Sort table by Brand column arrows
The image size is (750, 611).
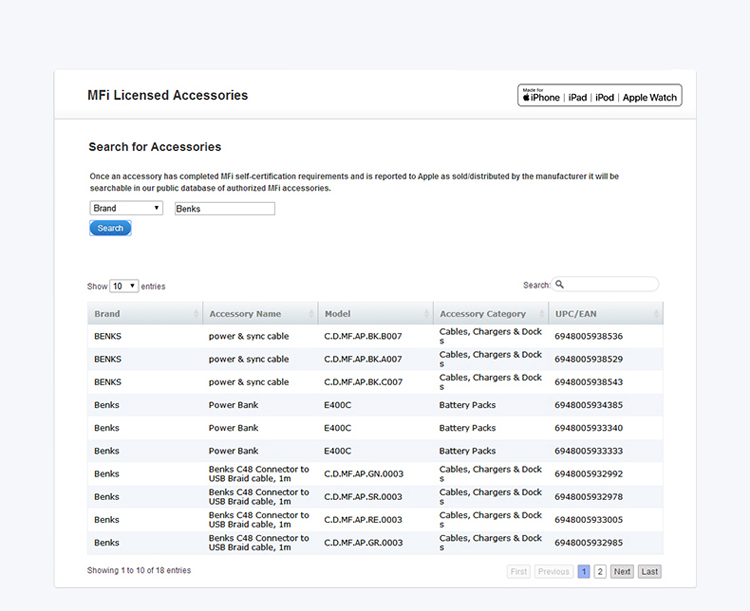click(196, 314)
